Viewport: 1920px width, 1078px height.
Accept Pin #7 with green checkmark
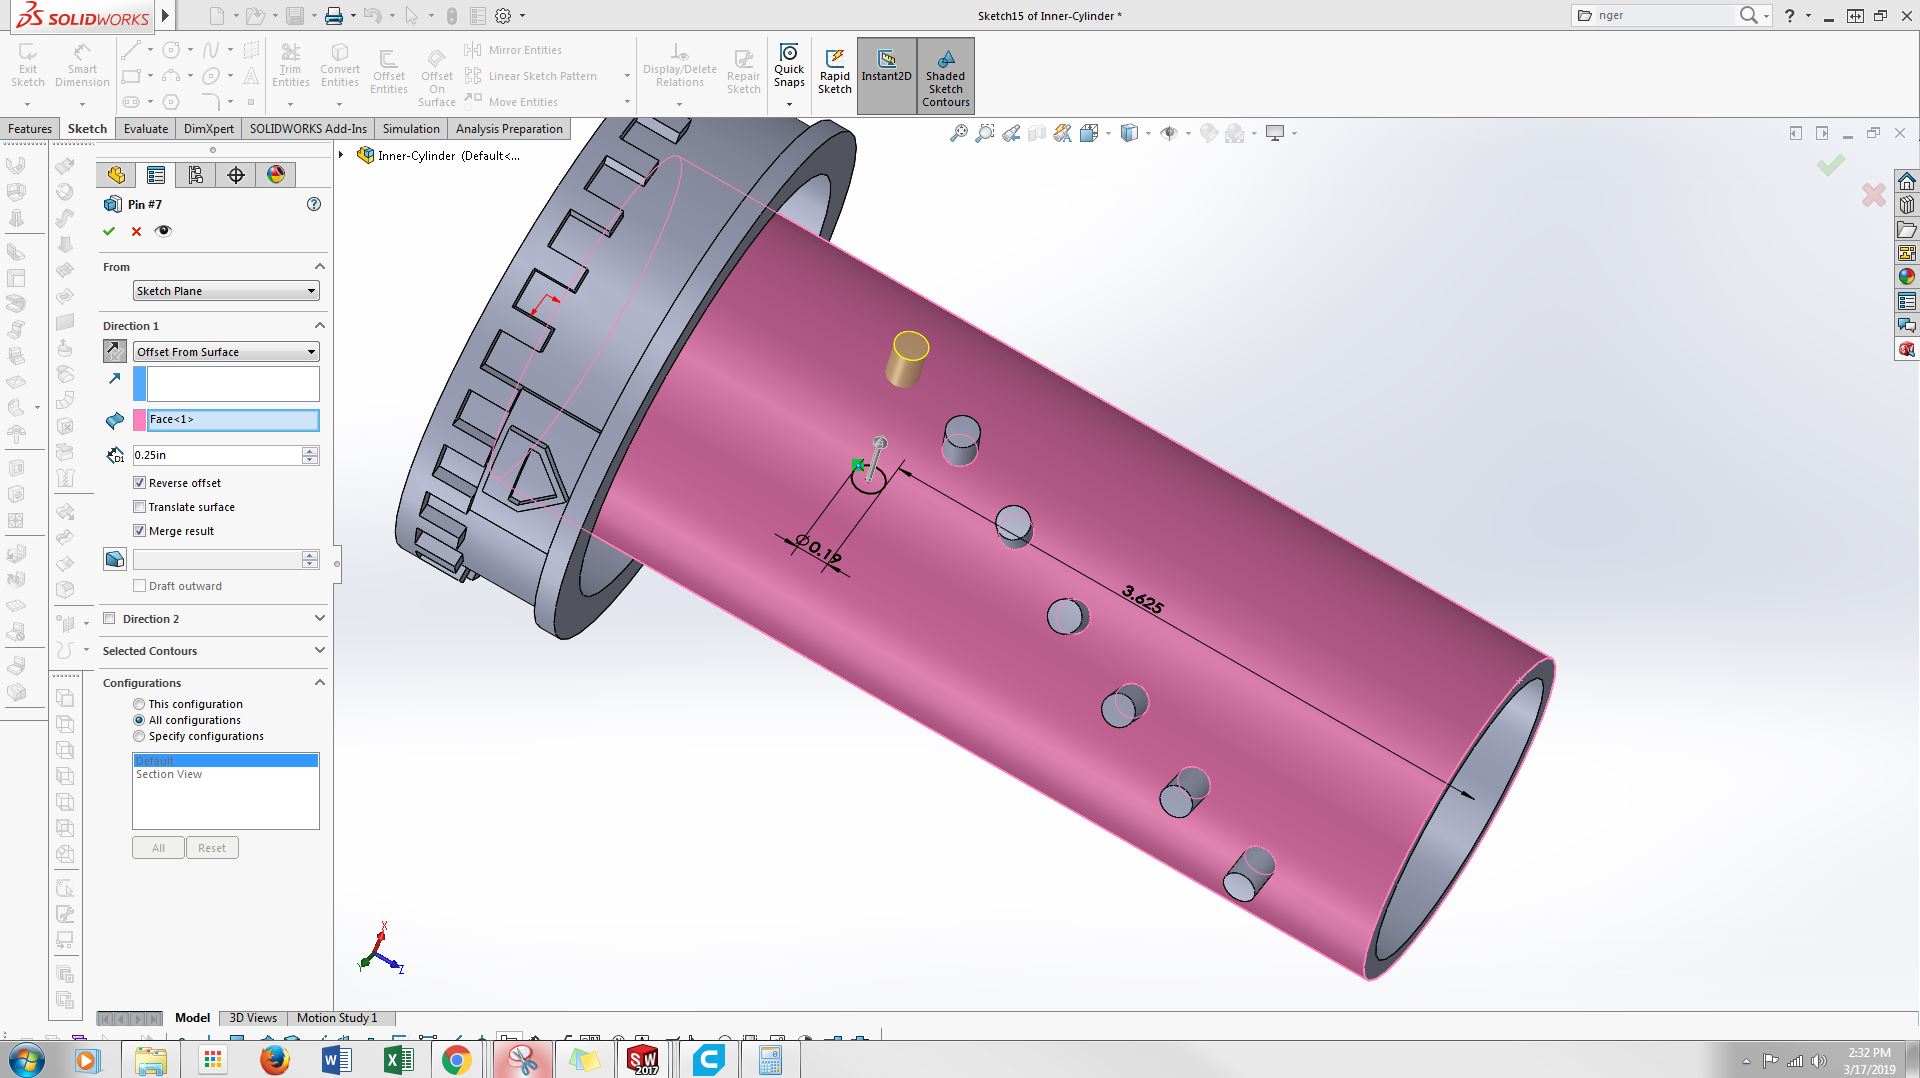point(109,231)
